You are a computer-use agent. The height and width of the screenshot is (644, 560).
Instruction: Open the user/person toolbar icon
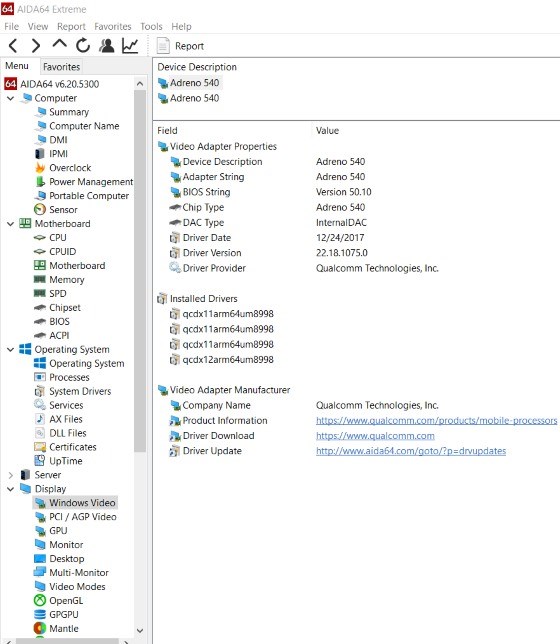106,45
